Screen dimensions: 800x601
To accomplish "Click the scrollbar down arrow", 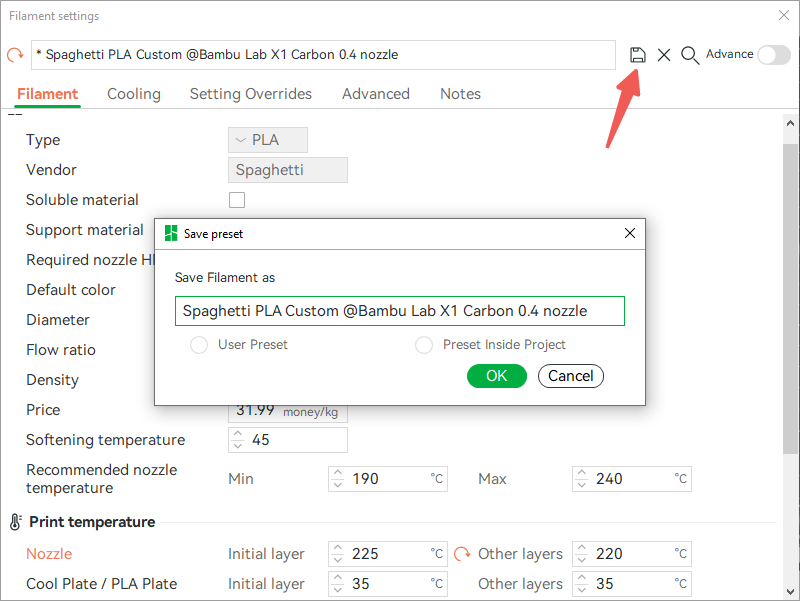I will pos(790,592).
